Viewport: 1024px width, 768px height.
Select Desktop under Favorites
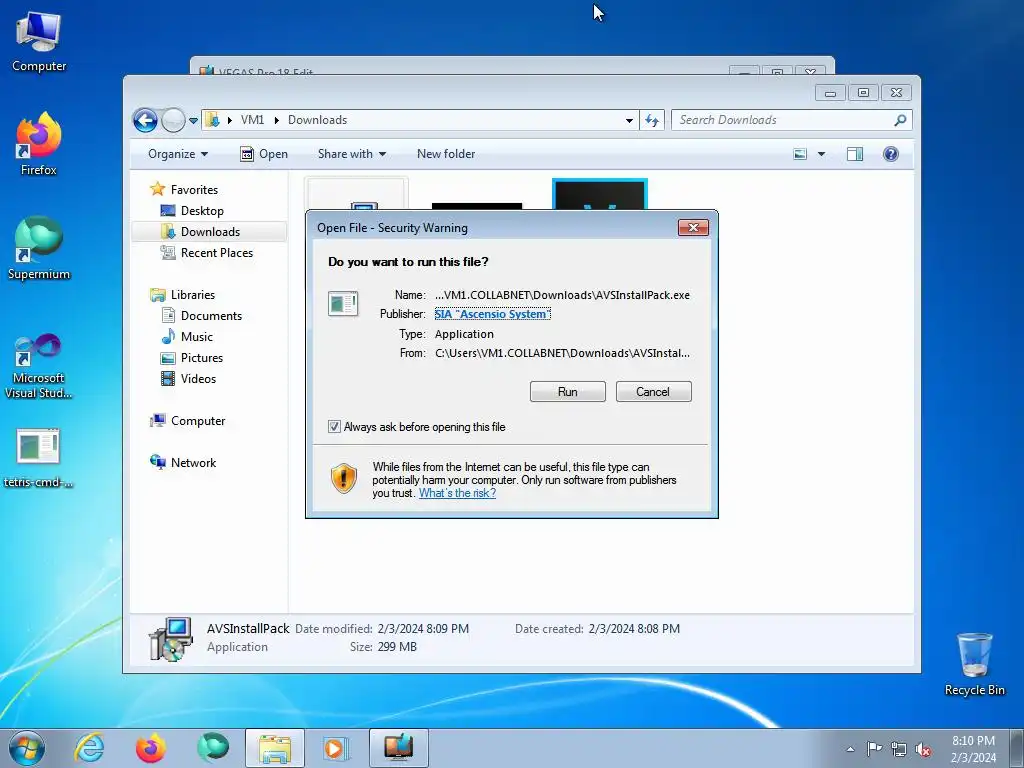click(x=202, y=211)
